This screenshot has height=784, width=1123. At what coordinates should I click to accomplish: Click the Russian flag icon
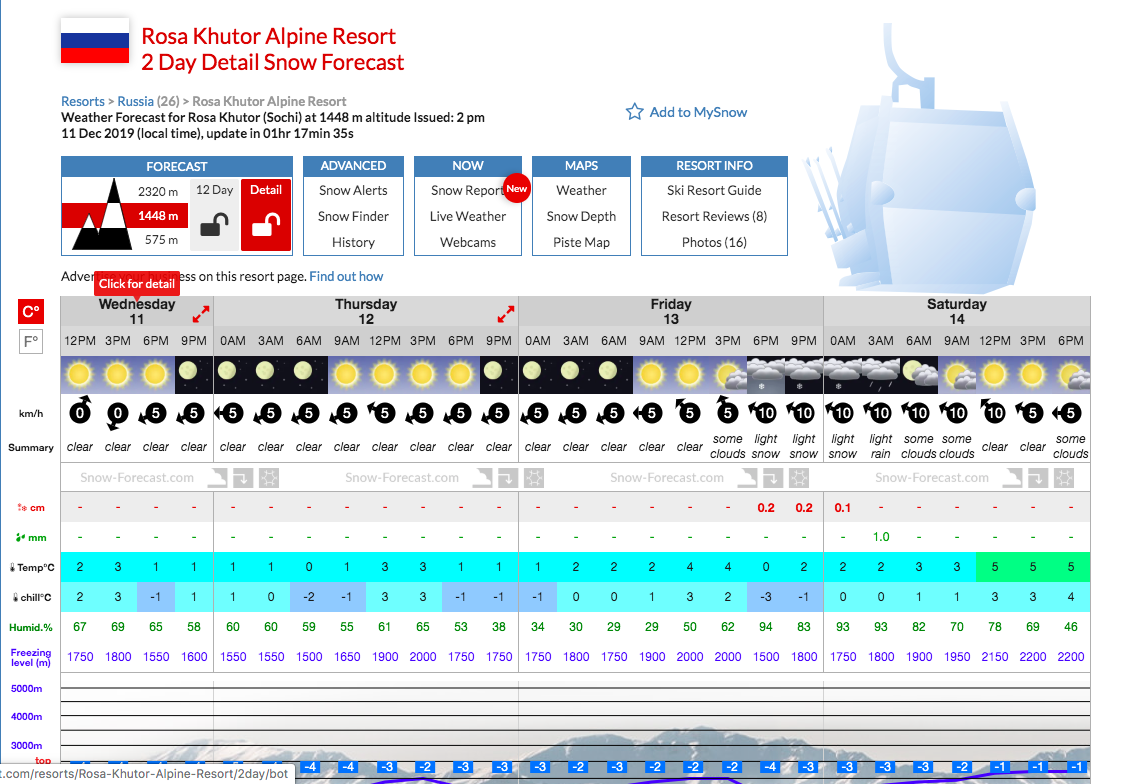pos(95,42)
